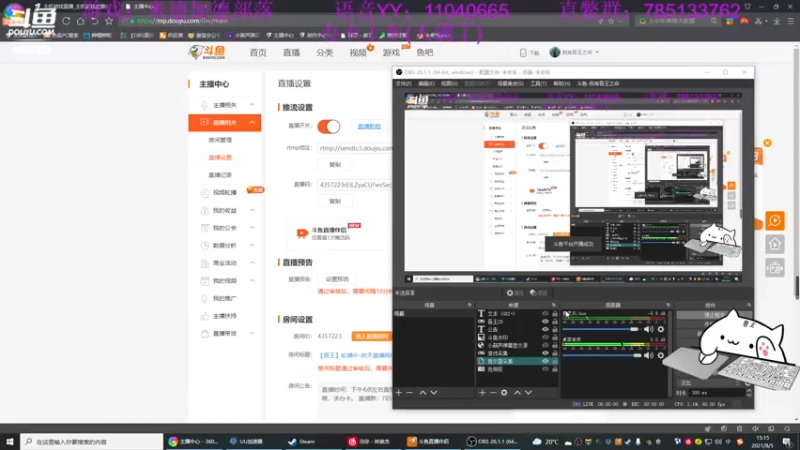Expand the 我的公会 sidebar section
The height and width of the screenshot is (450, 800).
pos(252,228)
